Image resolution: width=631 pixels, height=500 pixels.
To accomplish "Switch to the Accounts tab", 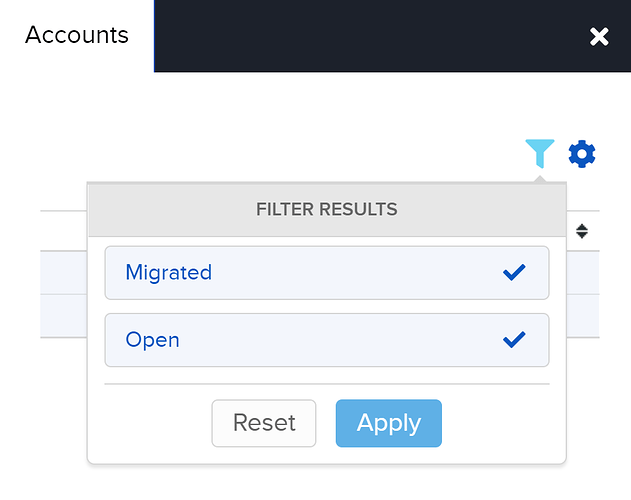I will [77, 35].
